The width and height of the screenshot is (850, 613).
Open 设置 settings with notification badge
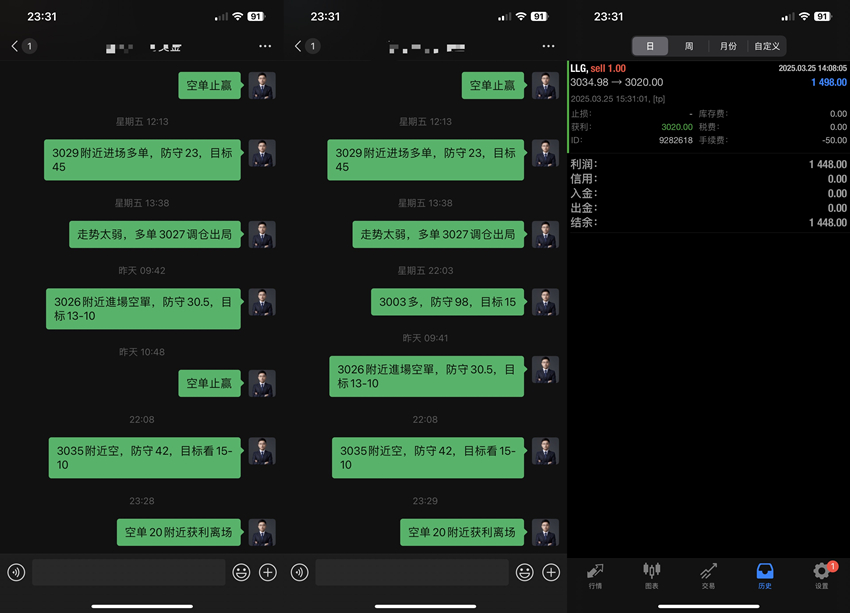tap(822, 576)
